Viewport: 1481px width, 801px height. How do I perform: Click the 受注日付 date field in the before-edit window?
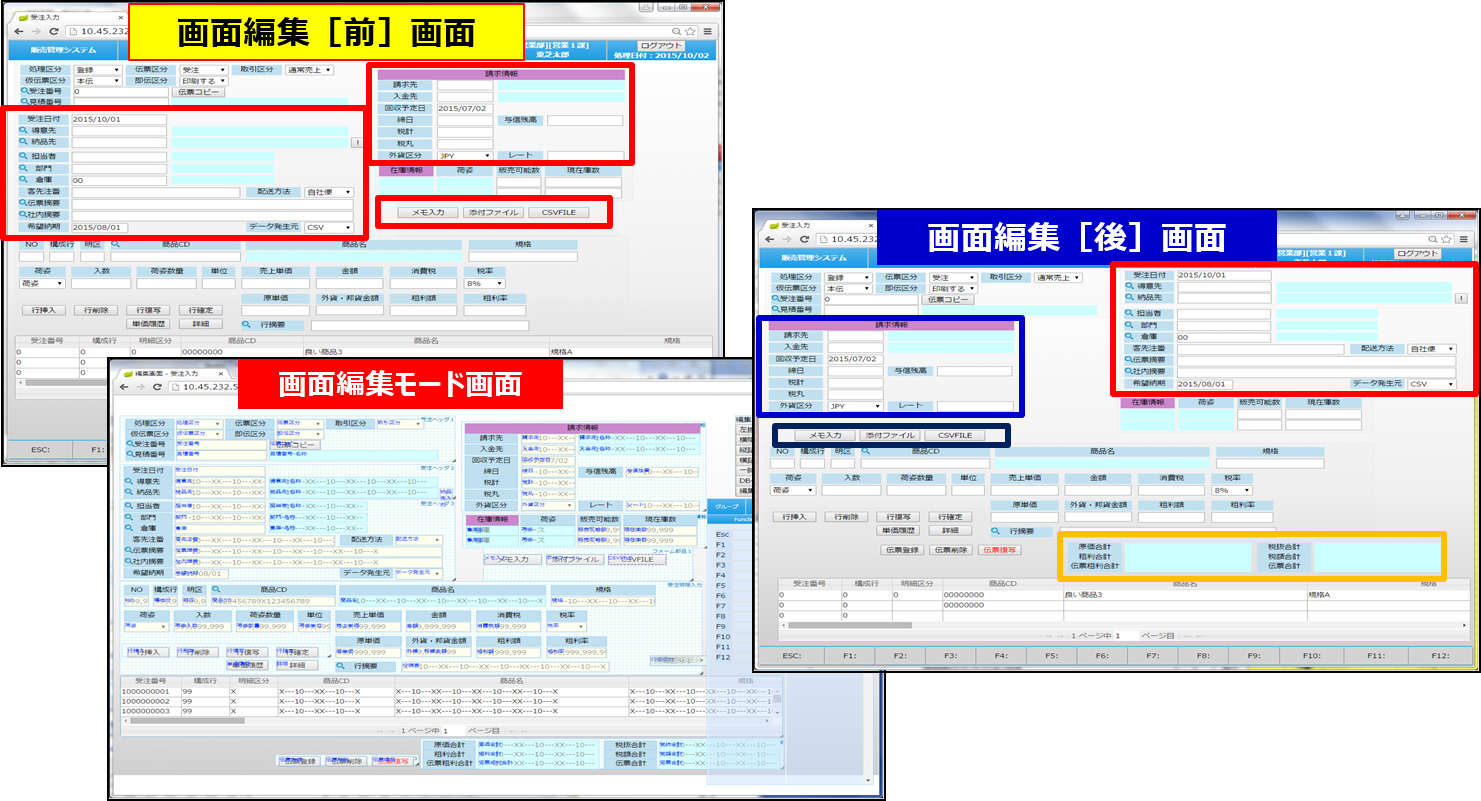[x=119, y=119]
